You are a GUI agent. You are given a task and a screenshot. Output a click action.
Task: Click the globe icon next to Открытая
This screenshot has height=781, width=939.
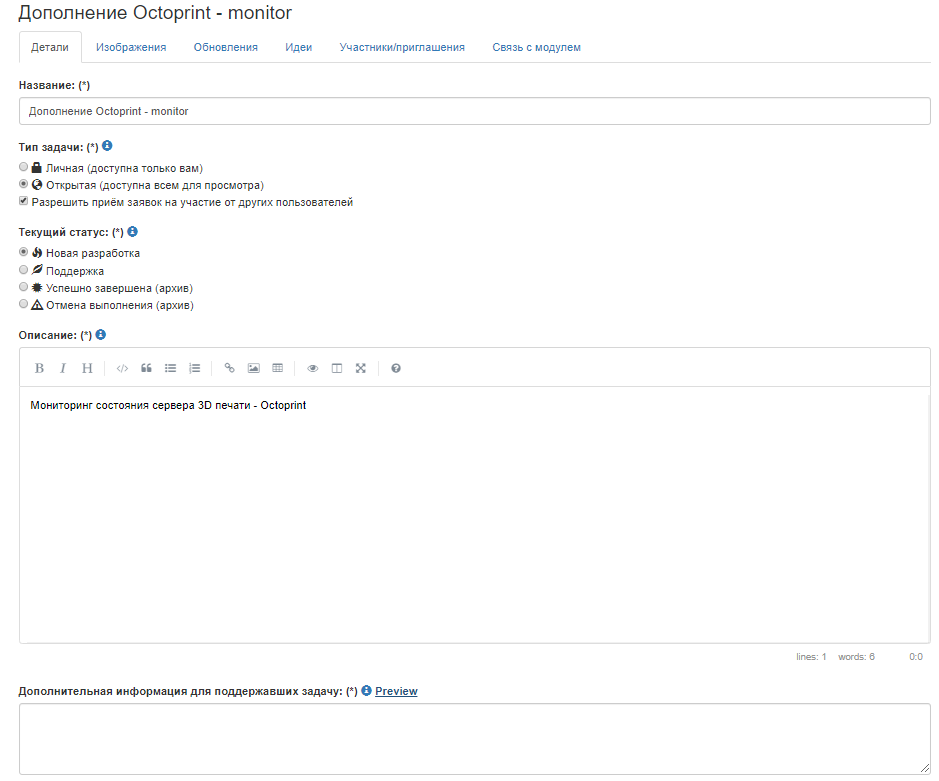tap(37, 184)
